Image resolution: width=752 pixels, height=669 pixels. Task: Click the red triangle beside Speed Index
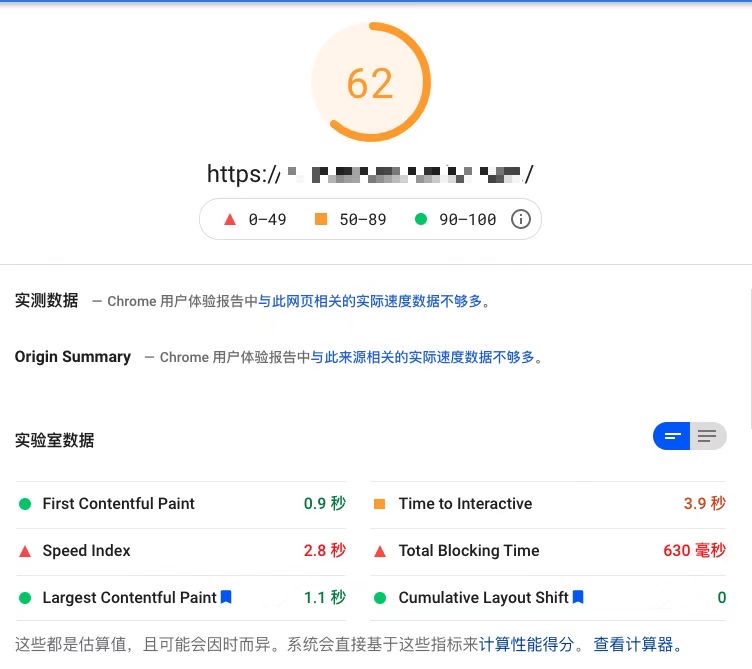[25, 551]
